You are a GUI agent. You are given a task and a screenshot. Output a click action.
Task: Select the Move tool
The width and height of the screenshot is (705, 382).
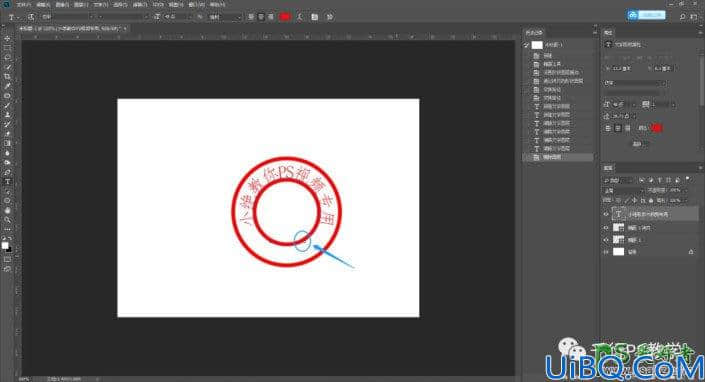coord(7,38)
